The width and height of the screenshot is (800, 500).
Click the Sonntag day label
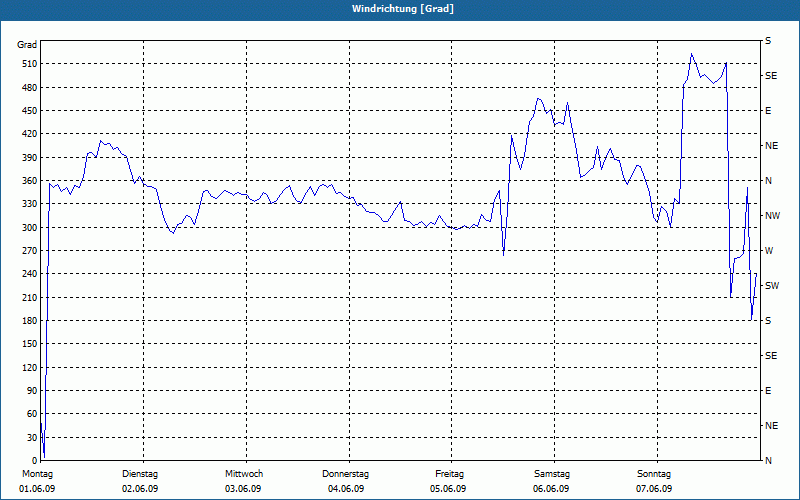coord(654,474)
